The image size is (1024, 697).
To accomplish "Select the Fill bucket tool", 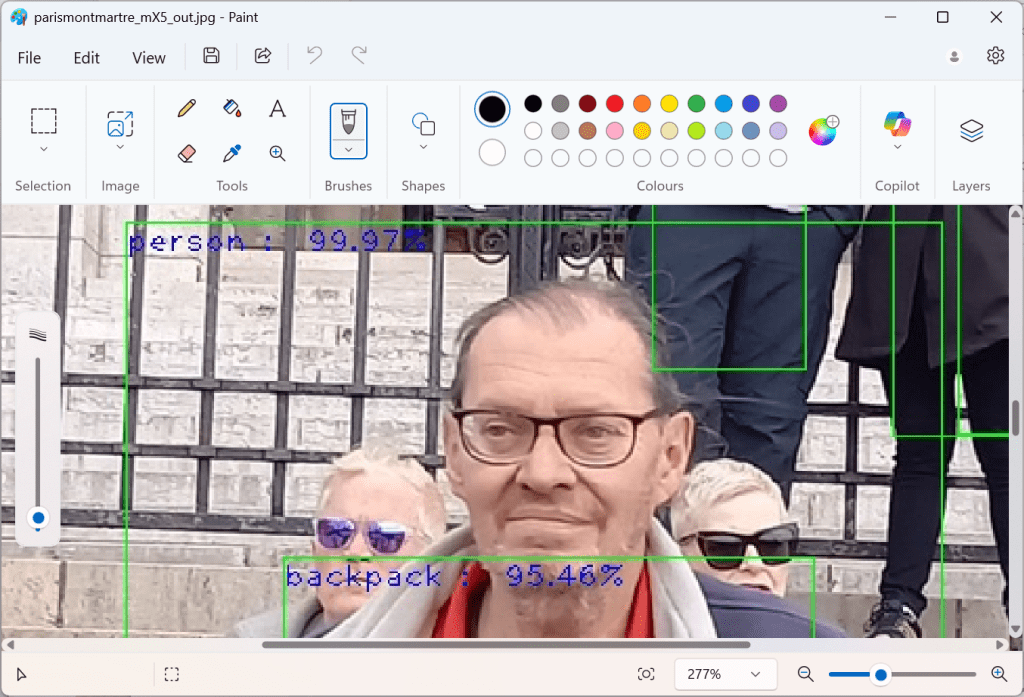I will (232, 108).
